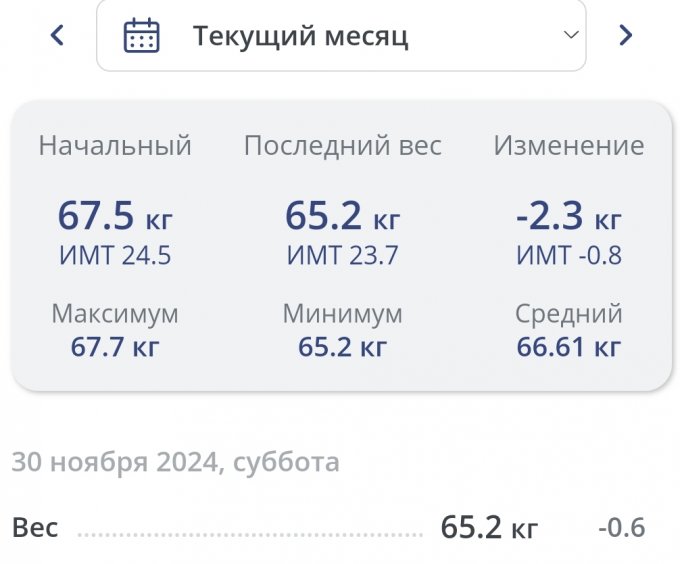Click the -0.6 daily change value

point(621,527)
